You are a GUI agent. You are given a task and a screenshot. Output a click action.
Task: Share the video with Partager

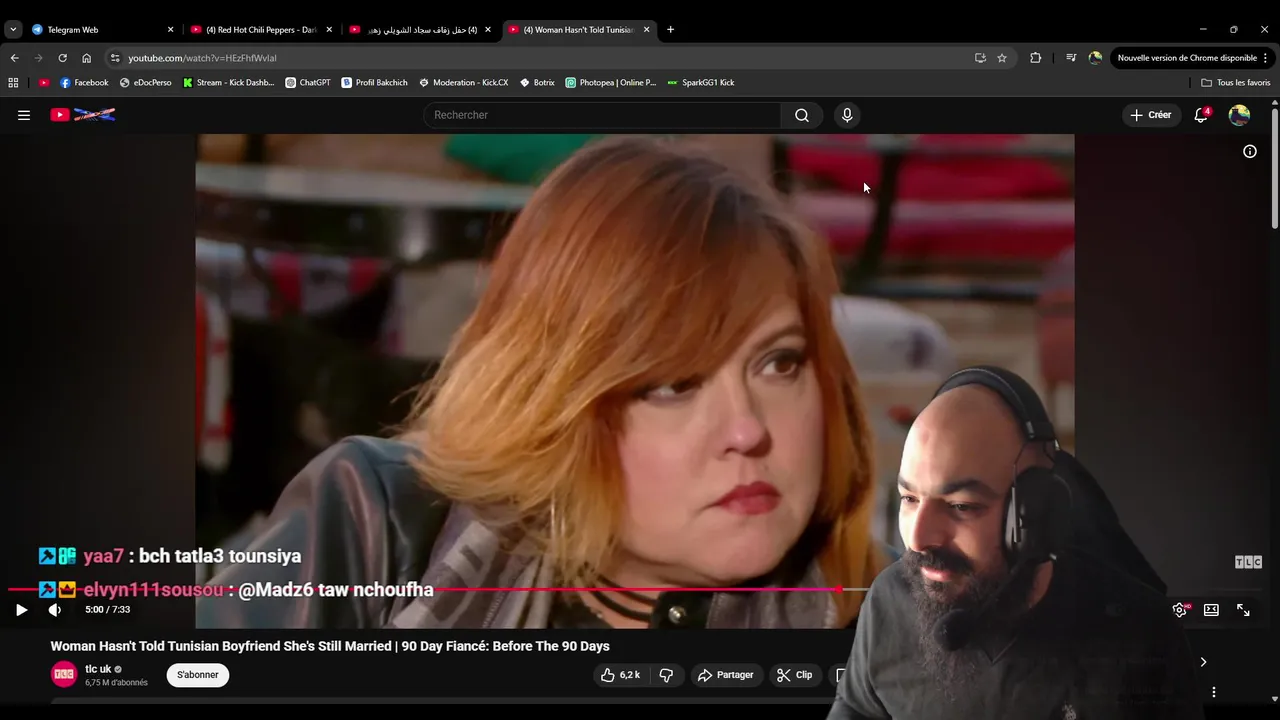(x=725, y=675)
